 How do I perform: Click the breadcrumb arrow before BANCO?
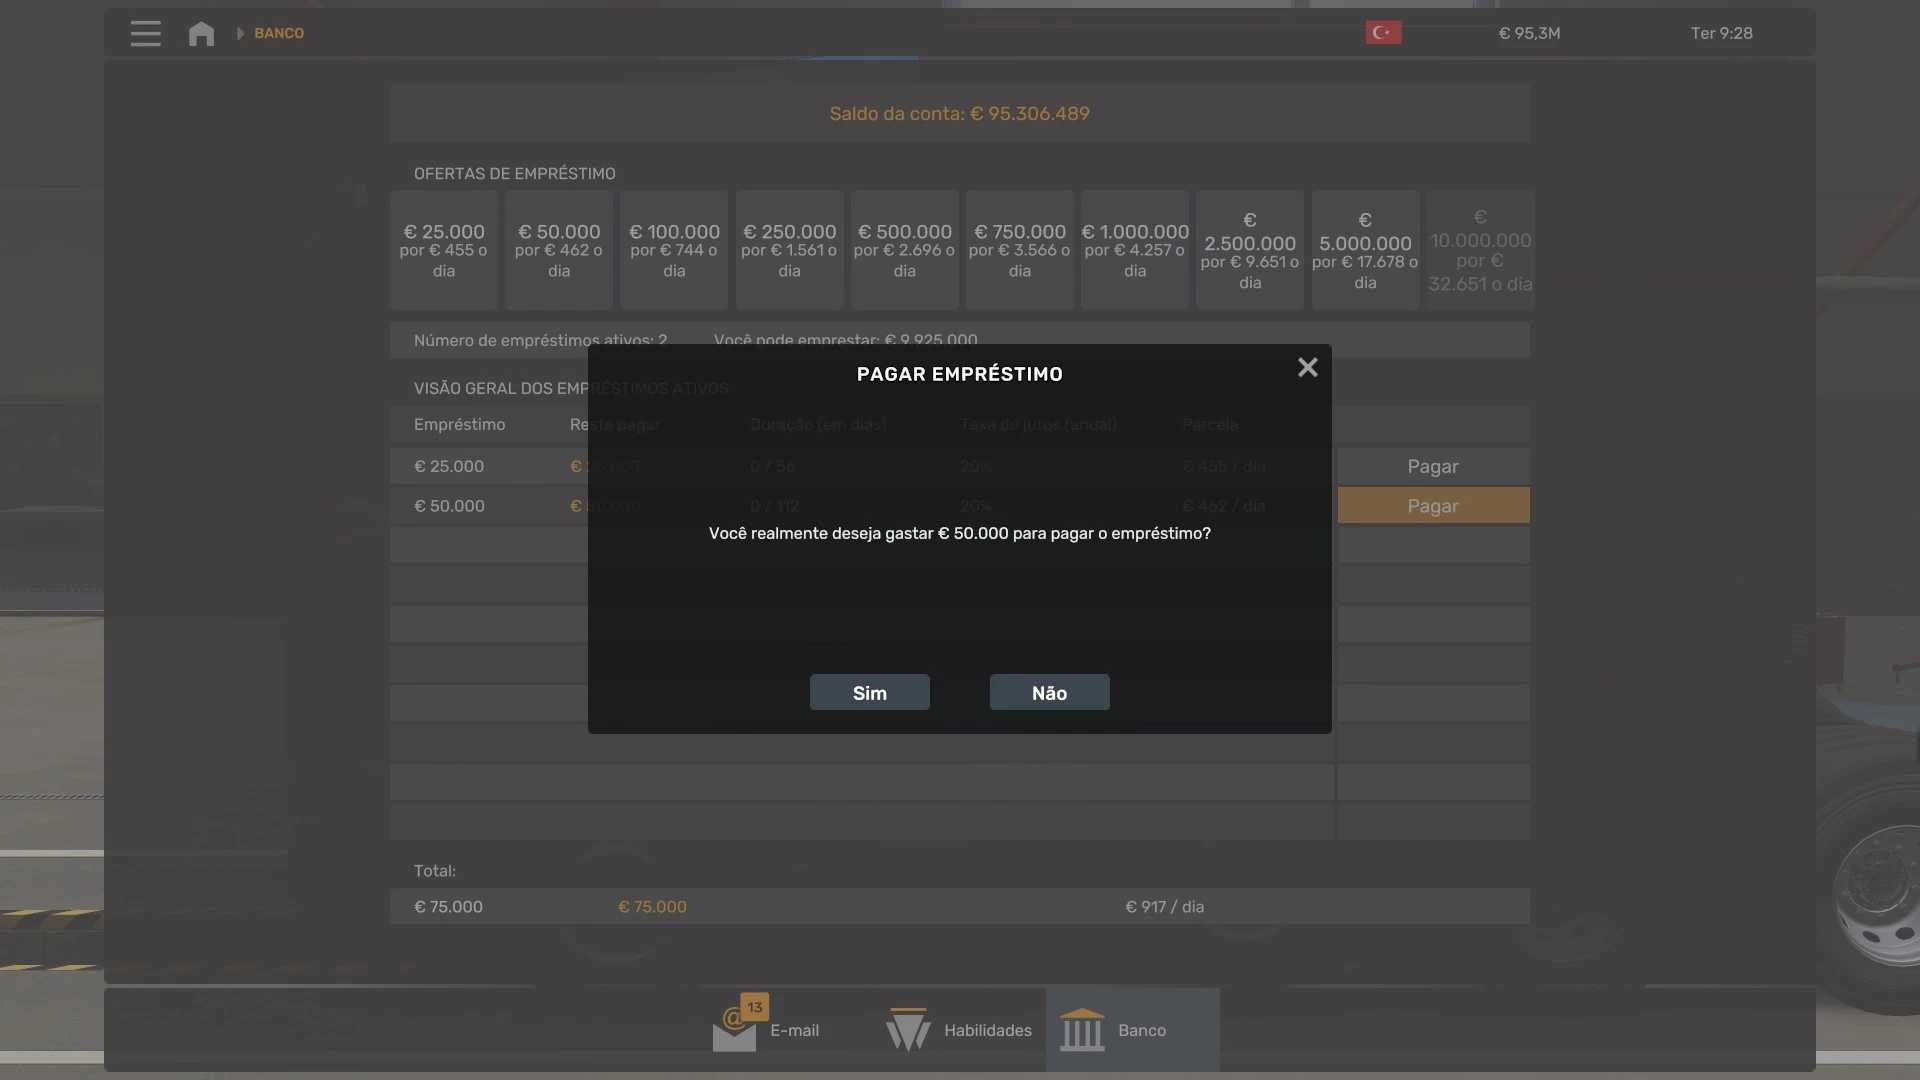point(240,33)
